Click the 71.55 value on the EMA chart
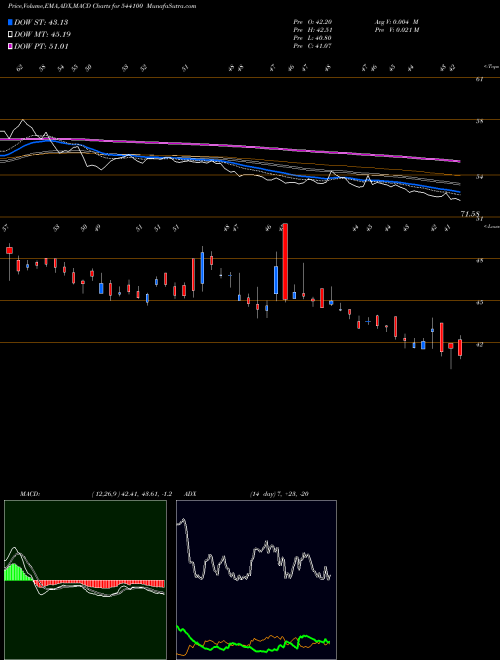The image size is (500, 660). pyautogui.click(x=470, y=214)
